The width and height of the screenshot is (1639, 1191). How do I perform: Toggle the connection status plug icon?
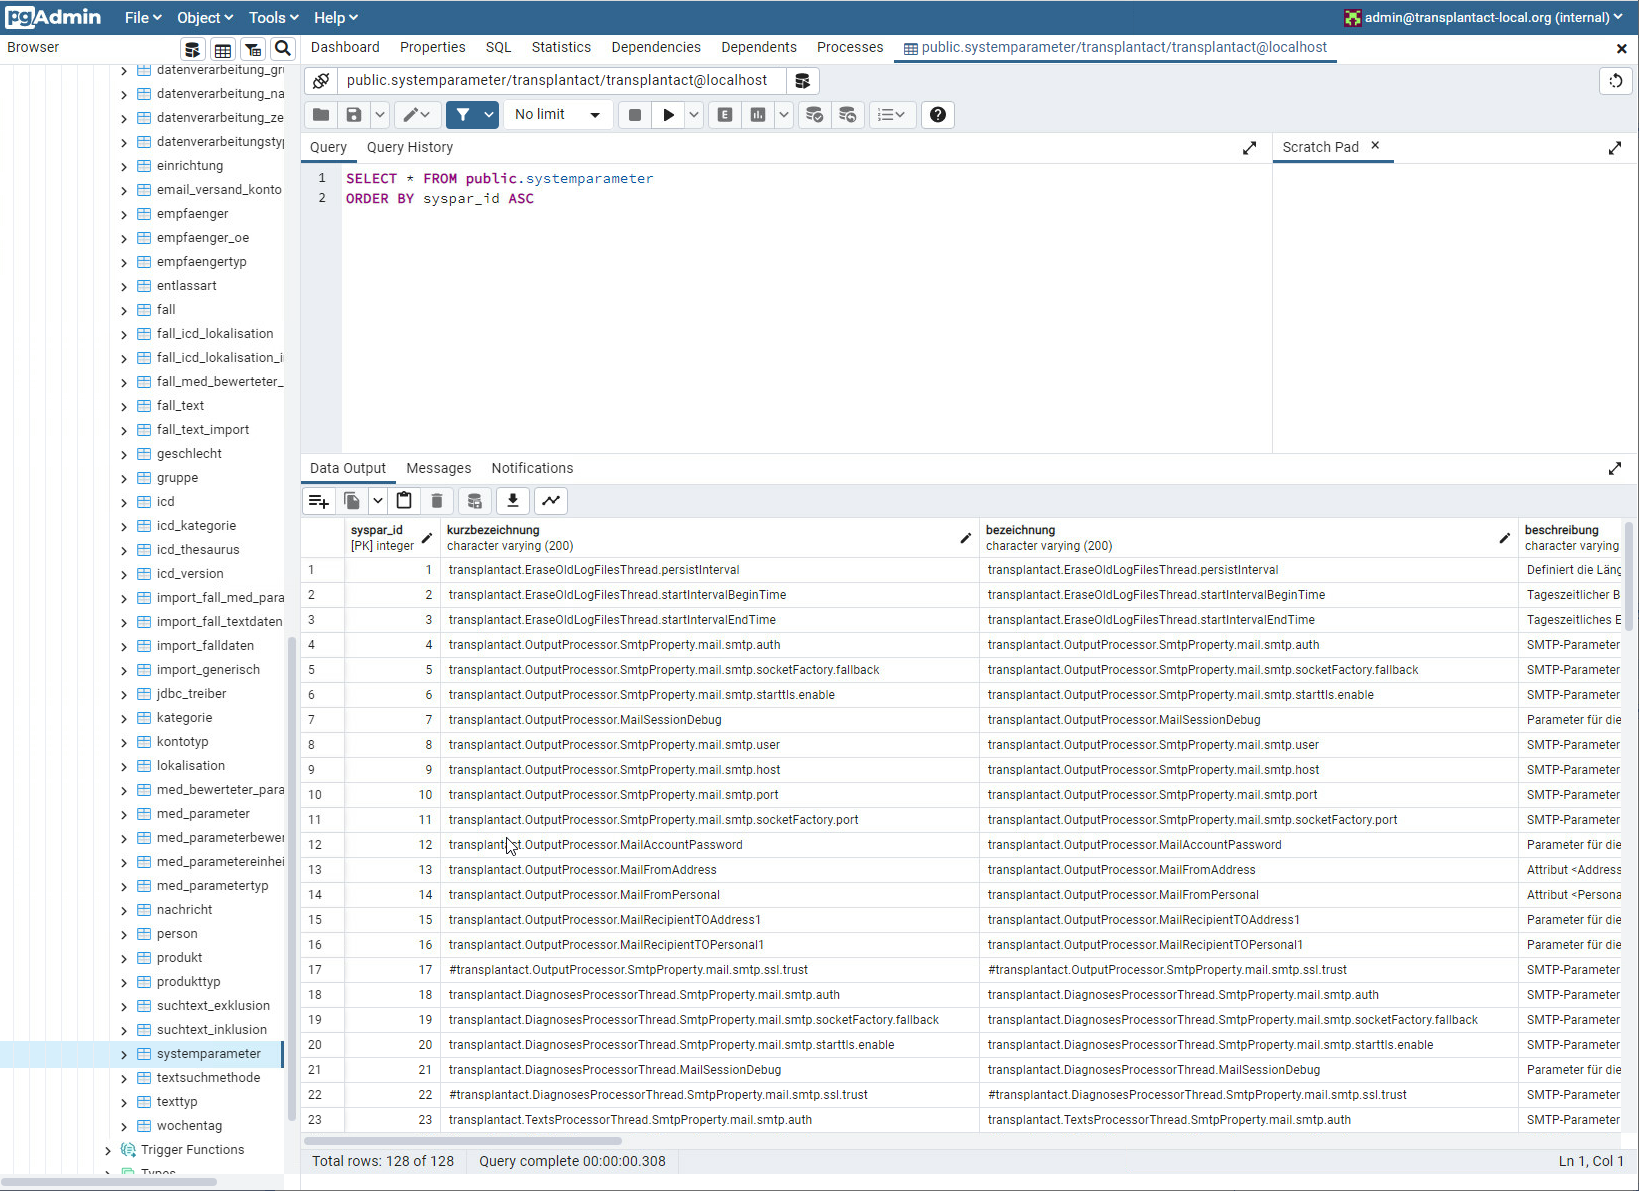(320, 81)
